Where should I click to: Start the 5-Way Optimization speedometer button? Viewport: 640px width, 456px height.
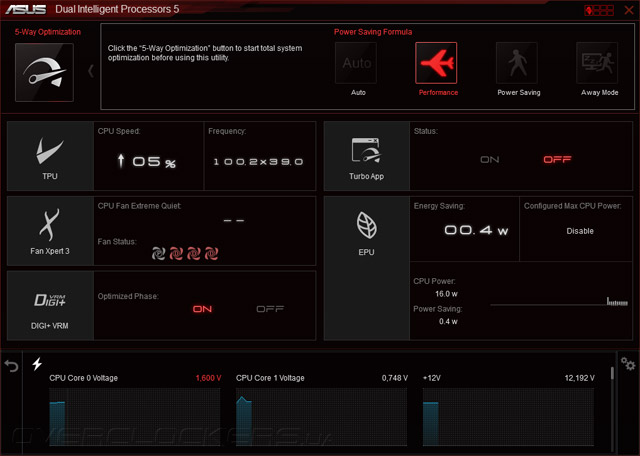click(x=44, y=72)
